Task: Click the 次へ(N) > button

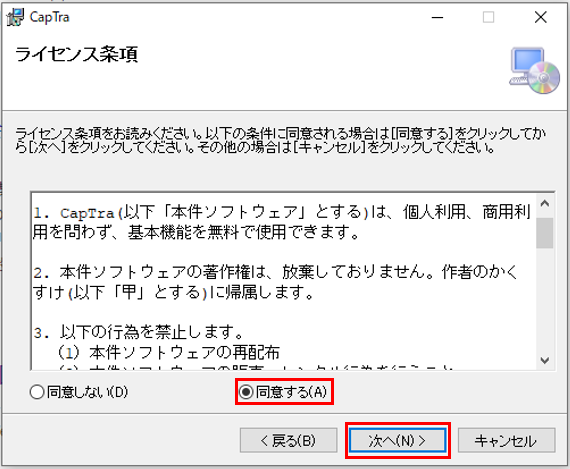Action: pos(398,440)
